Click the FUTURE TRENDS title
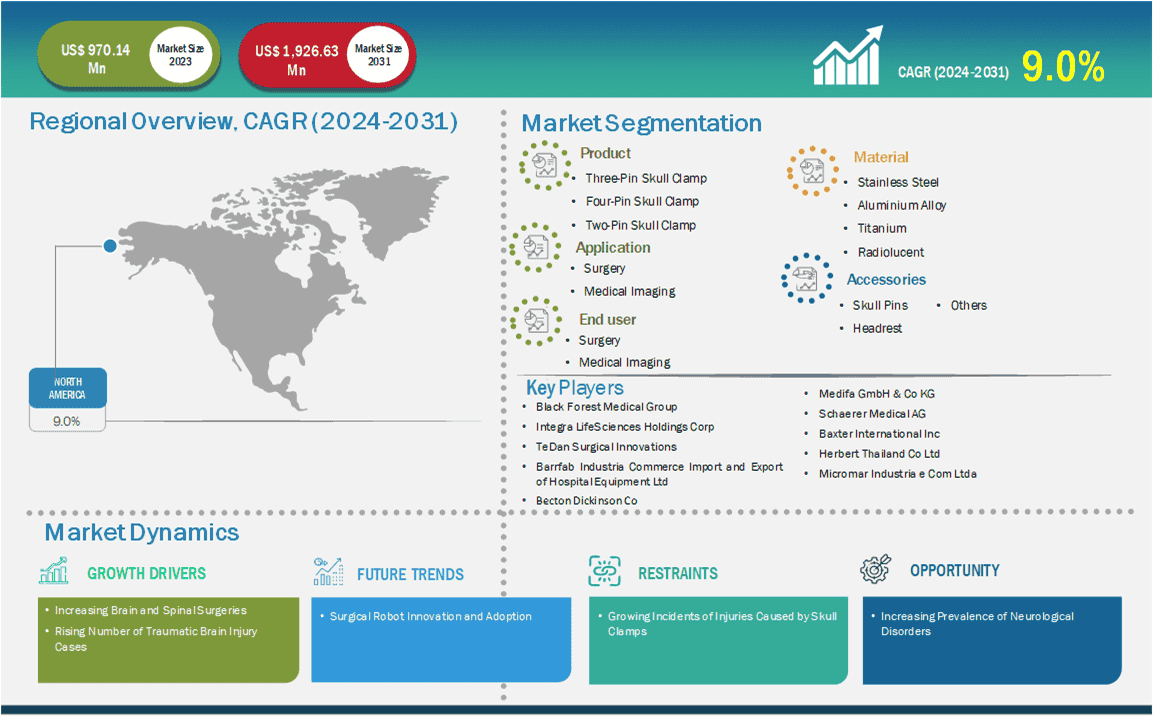 point(410,575)
